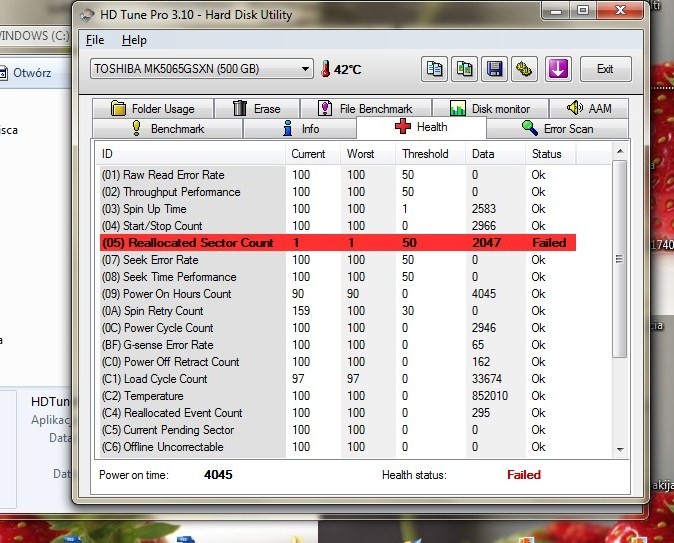The height and width of the screenshot is (543, 674).
Task: Select the failed Reallocated Sector Count row
Action: [338, 243]
